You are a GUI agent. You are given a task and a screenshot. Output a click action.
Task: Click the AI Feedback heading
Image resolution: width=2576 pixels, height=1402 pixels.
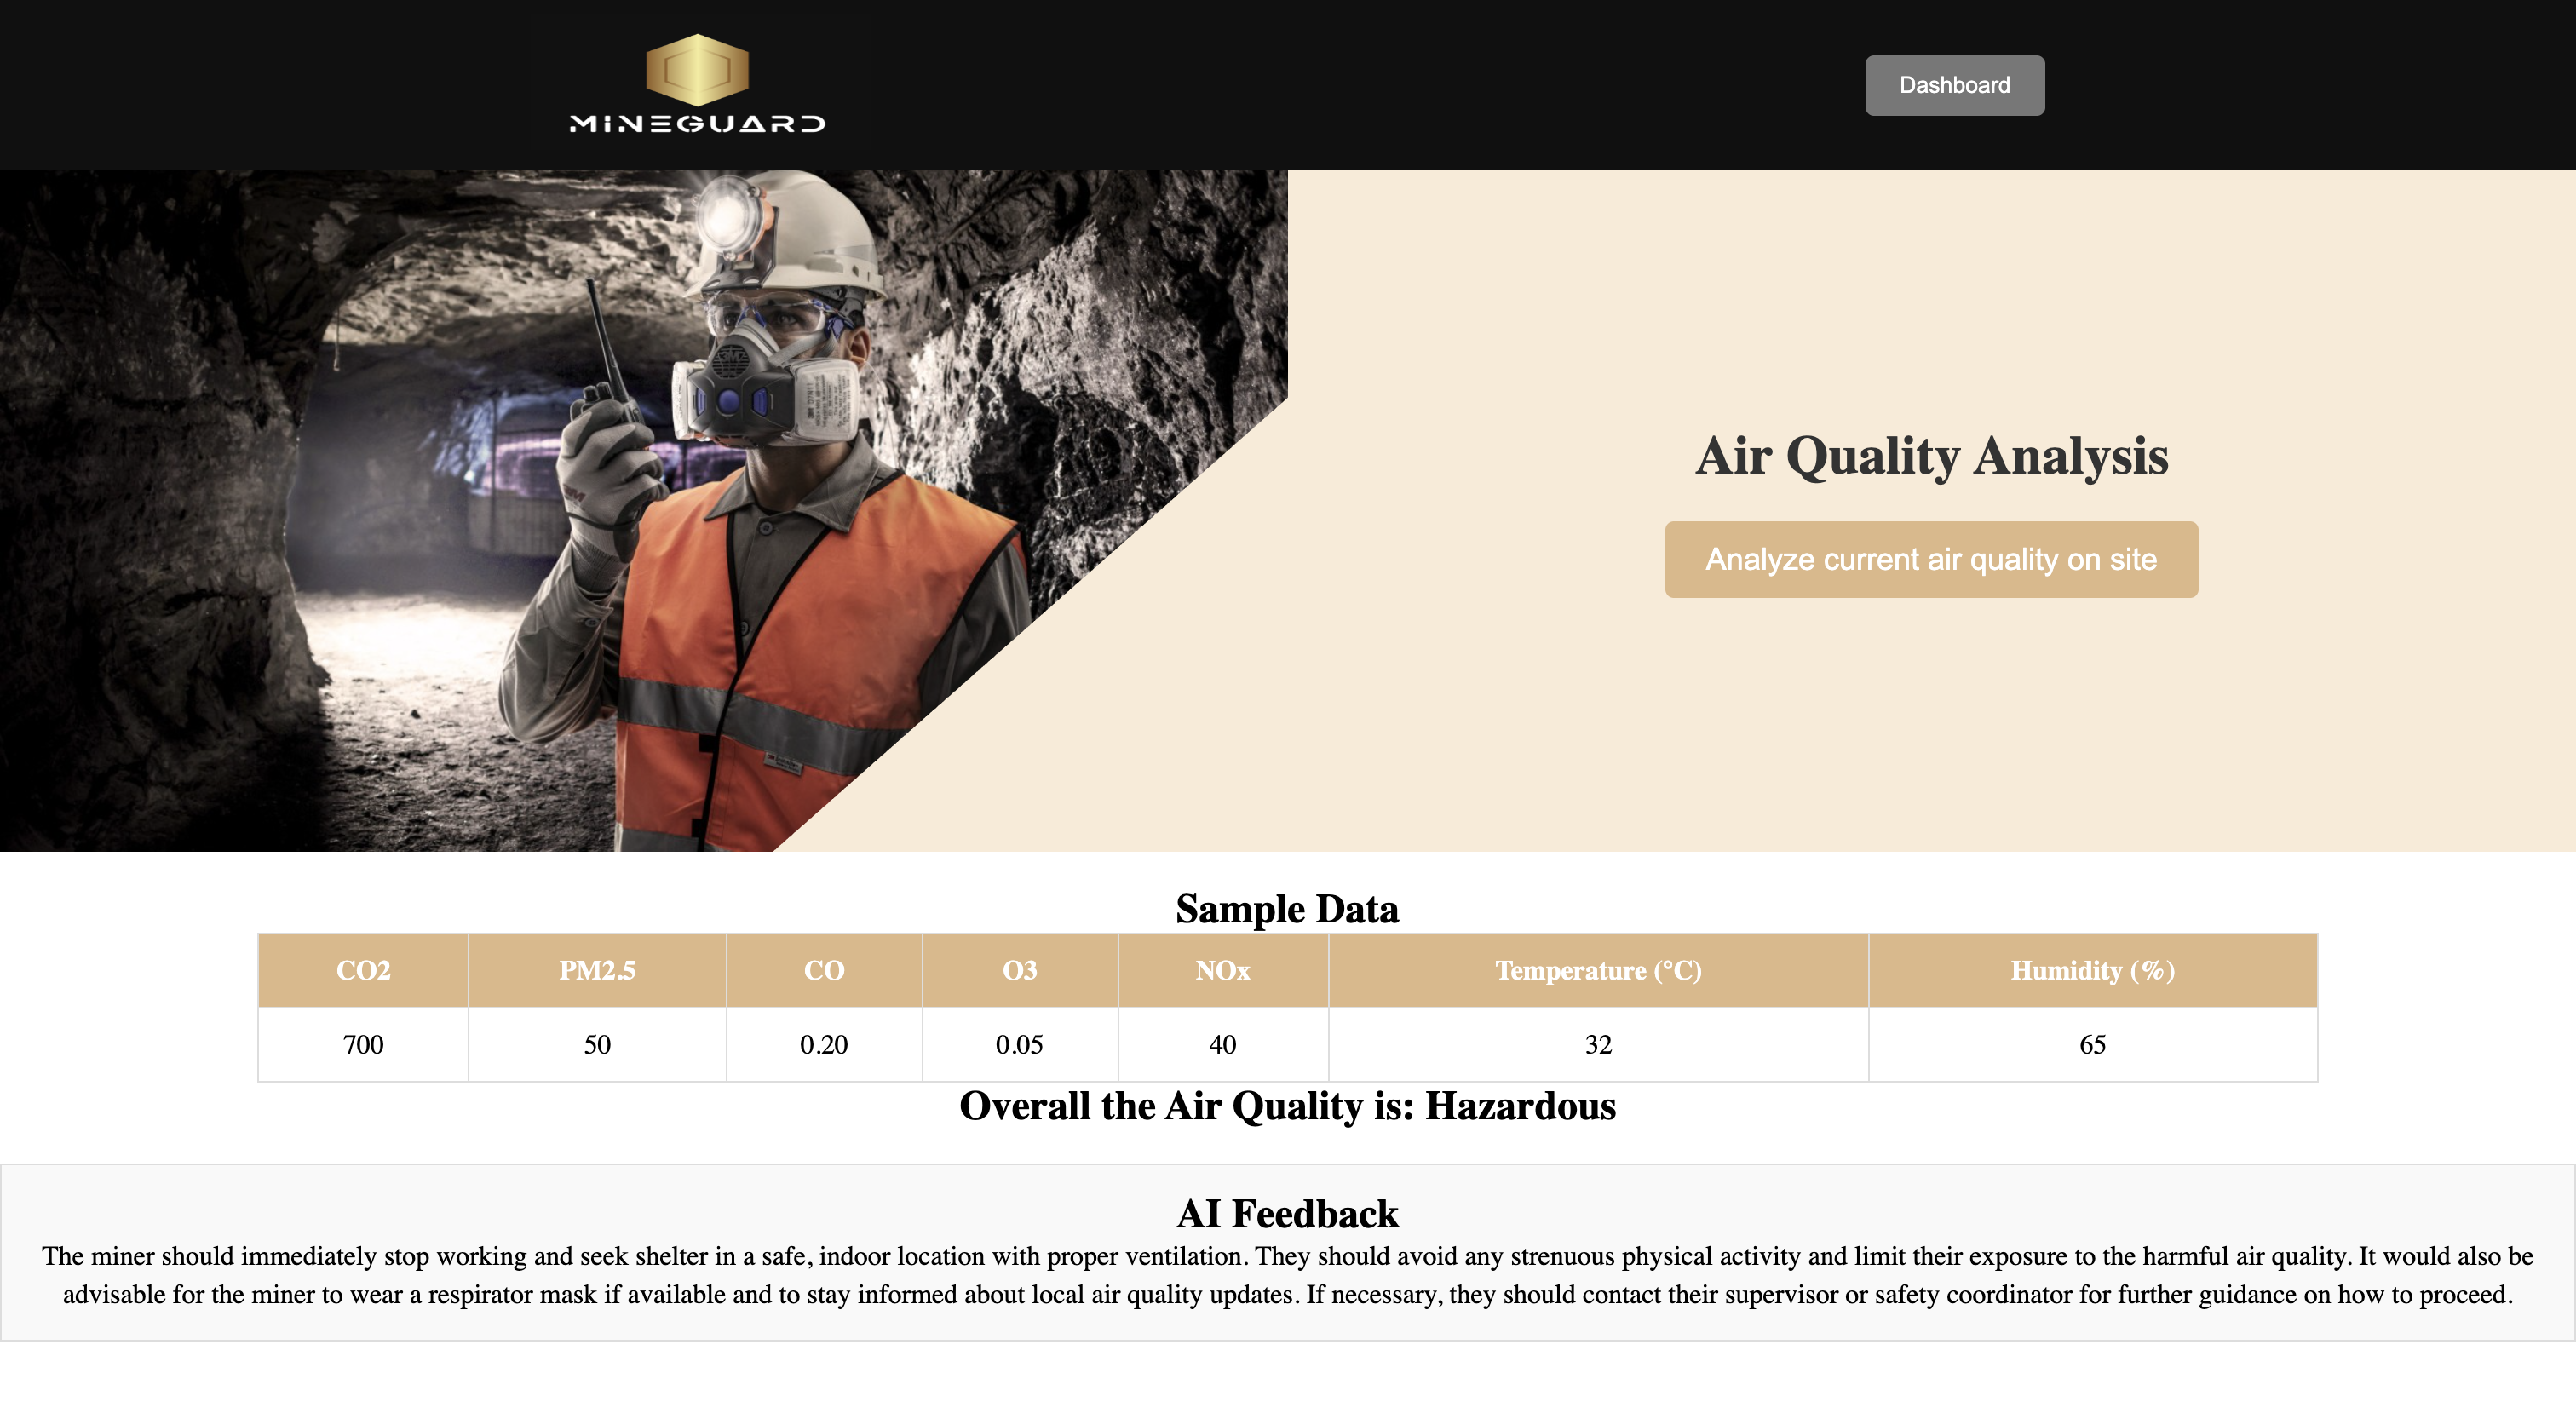pyautogui.click(x=1287, y=1213)
